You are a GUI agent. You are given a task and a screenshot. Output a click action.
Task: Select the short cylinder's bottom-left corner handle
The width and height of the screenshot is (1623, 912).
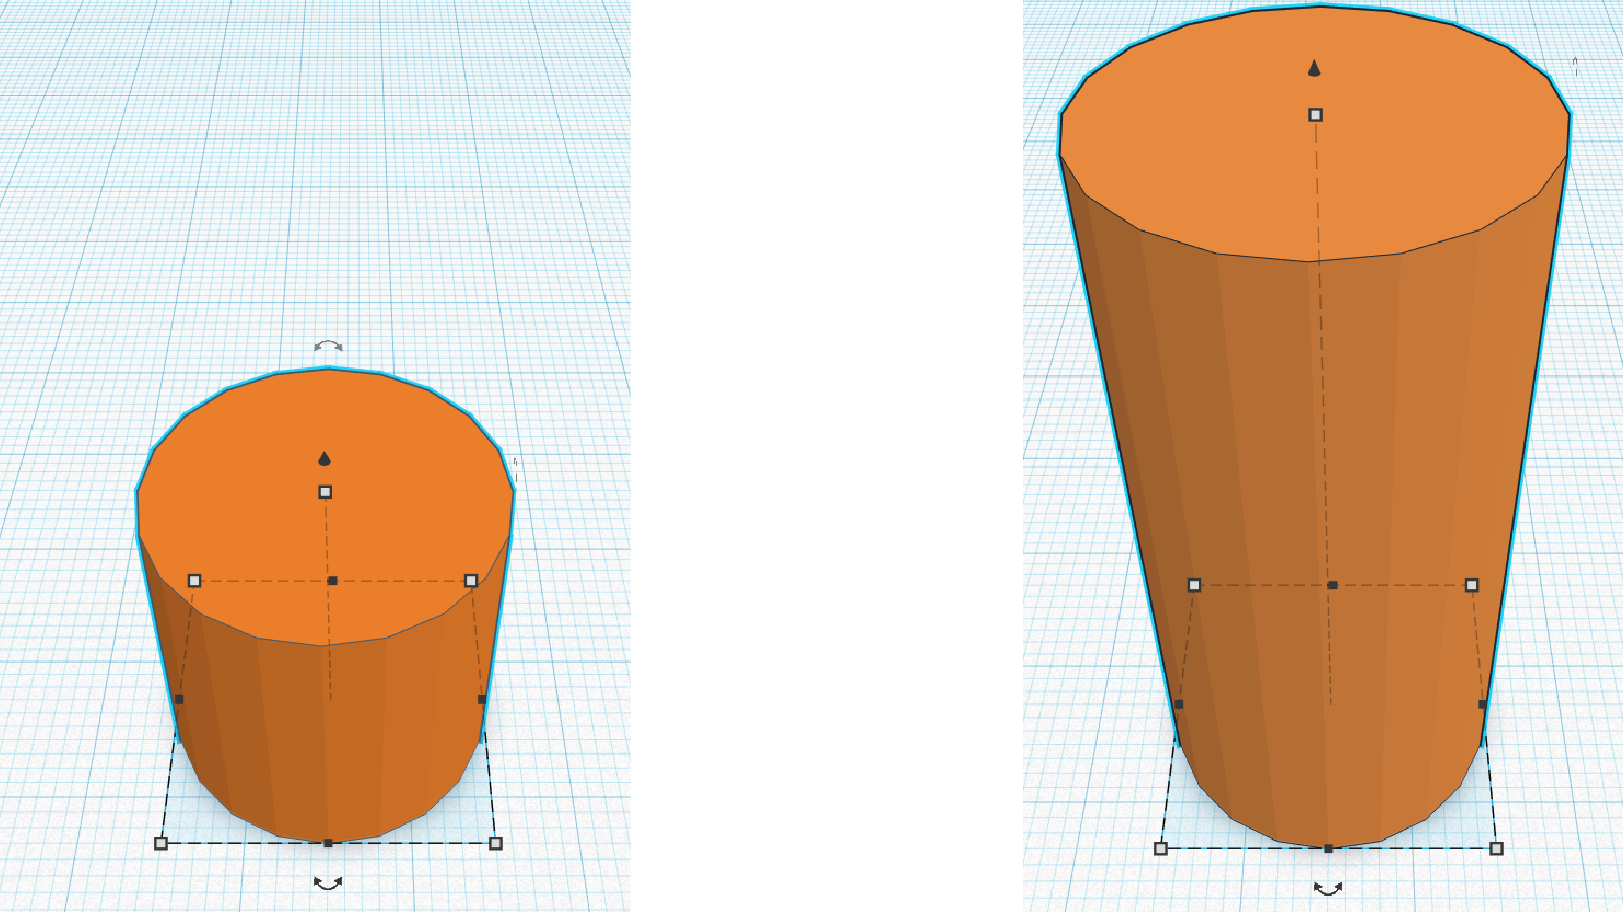161,843
